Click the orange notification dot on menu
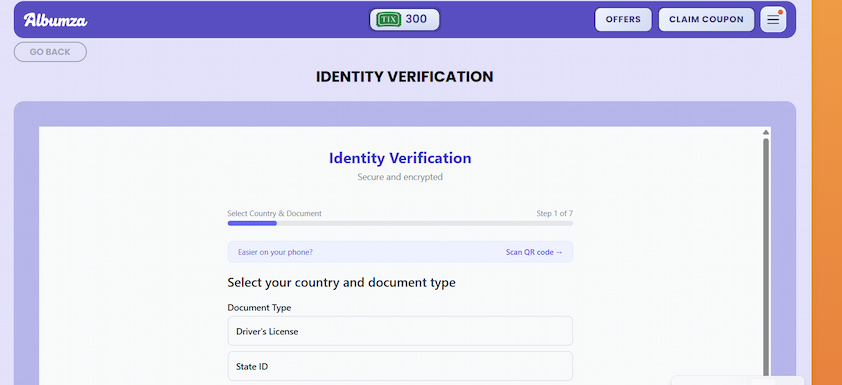 780,12
